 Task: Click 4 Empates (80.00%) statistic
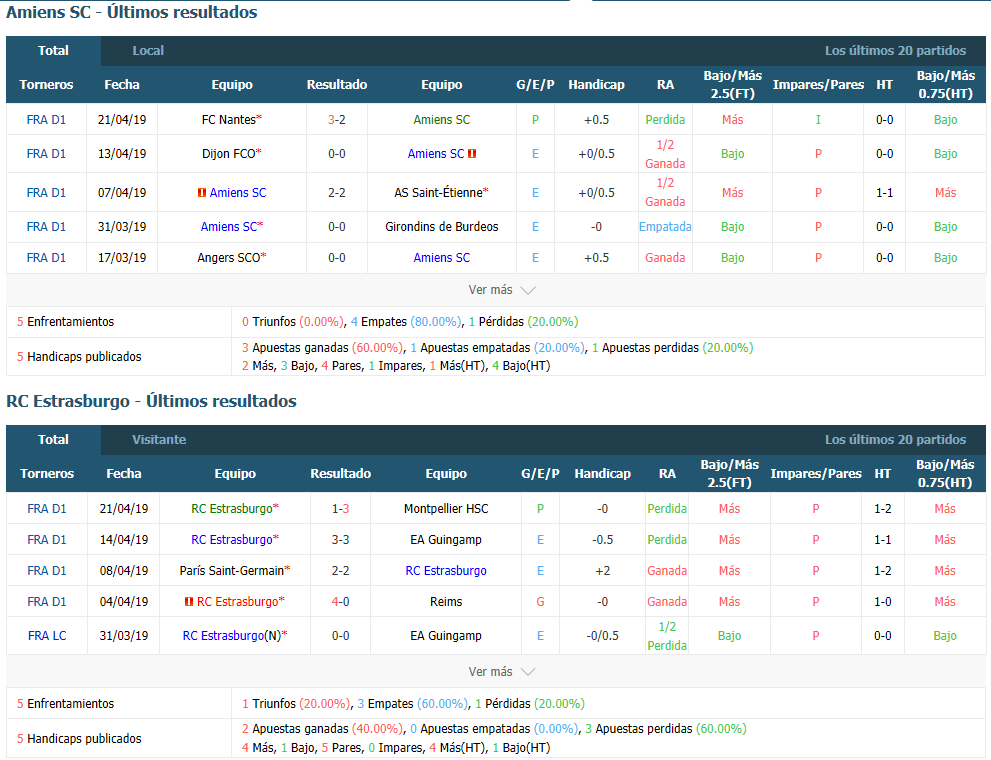tap(406, 322)
